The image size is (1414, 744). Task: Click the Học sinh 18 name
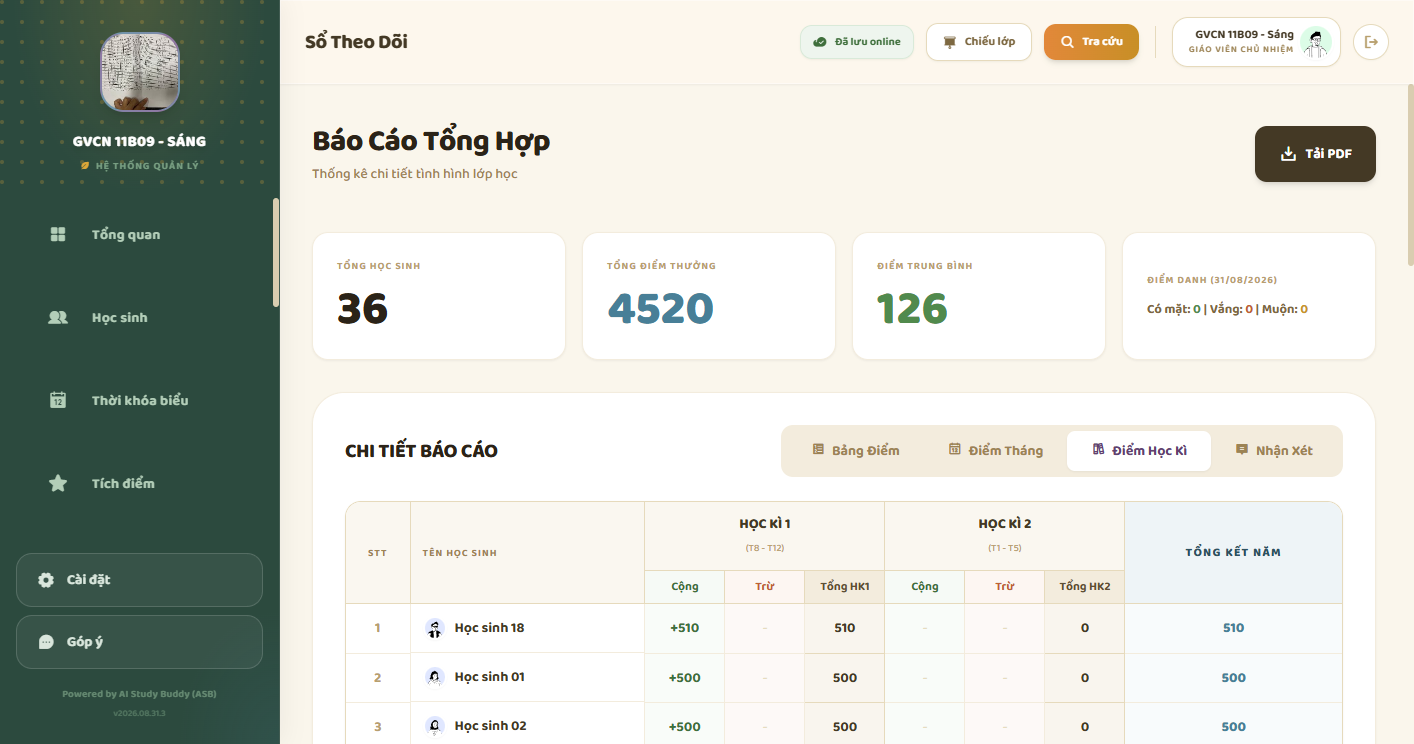[489, 628]
